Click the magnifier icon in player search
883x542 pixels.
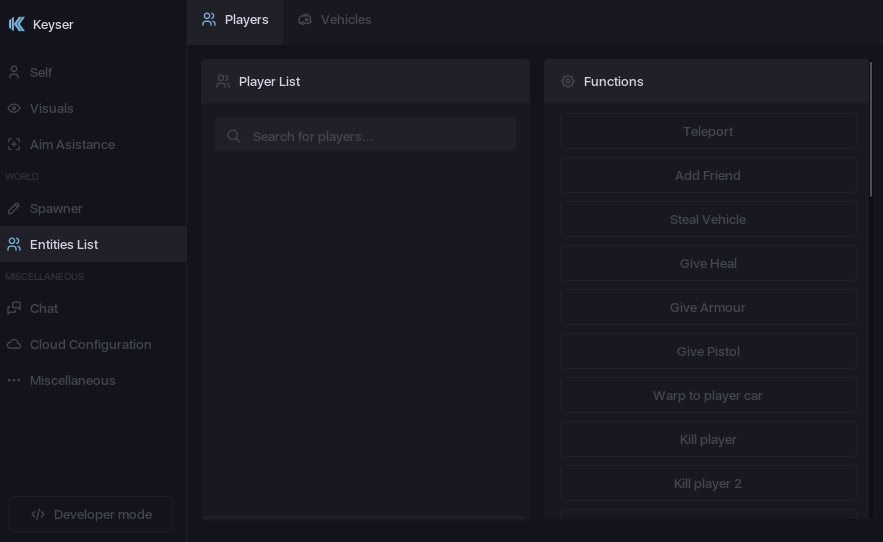pos(234,136)
